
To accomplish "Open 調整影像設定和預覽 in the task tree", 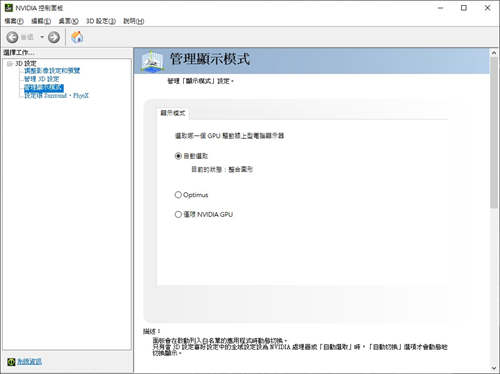I will coord(52,71).
